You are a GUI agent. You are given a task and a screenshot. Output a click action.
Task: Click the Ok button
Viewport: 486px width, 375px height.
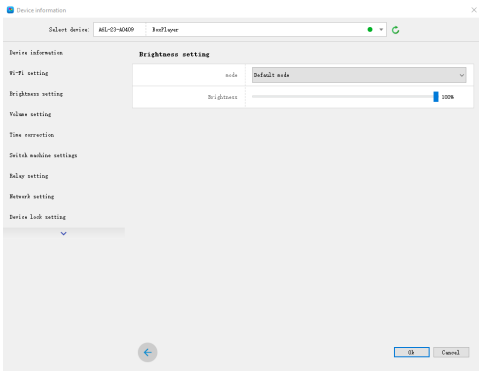click(x=412, y=352)
